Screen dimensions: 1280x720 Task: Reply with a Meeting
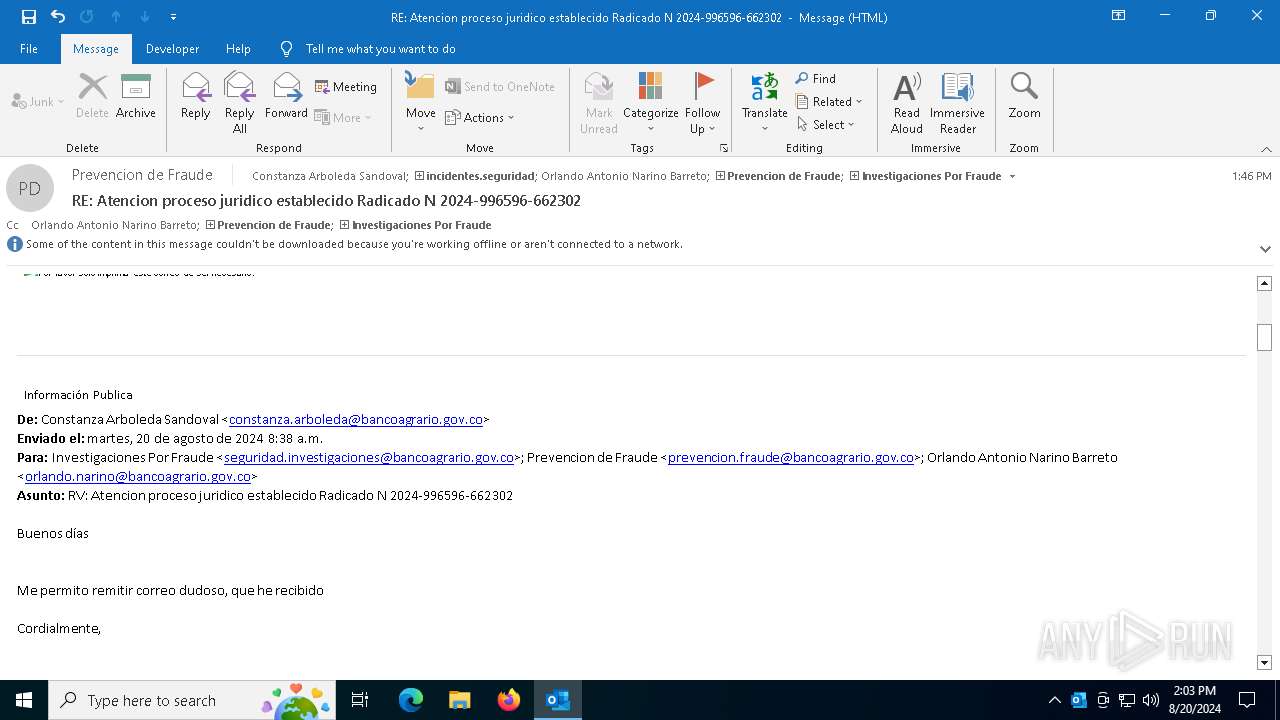pyautogui.click(x=346, y=87)
